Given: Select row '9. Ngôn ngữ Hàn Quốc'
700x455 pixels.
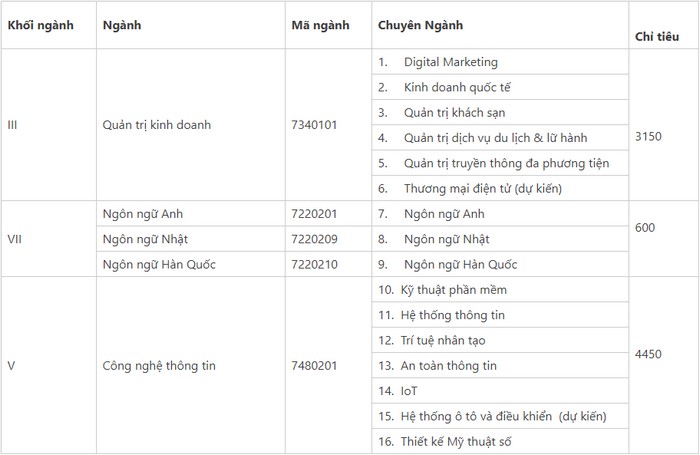Looking at the screenshot, I should [x=500, y=265].
